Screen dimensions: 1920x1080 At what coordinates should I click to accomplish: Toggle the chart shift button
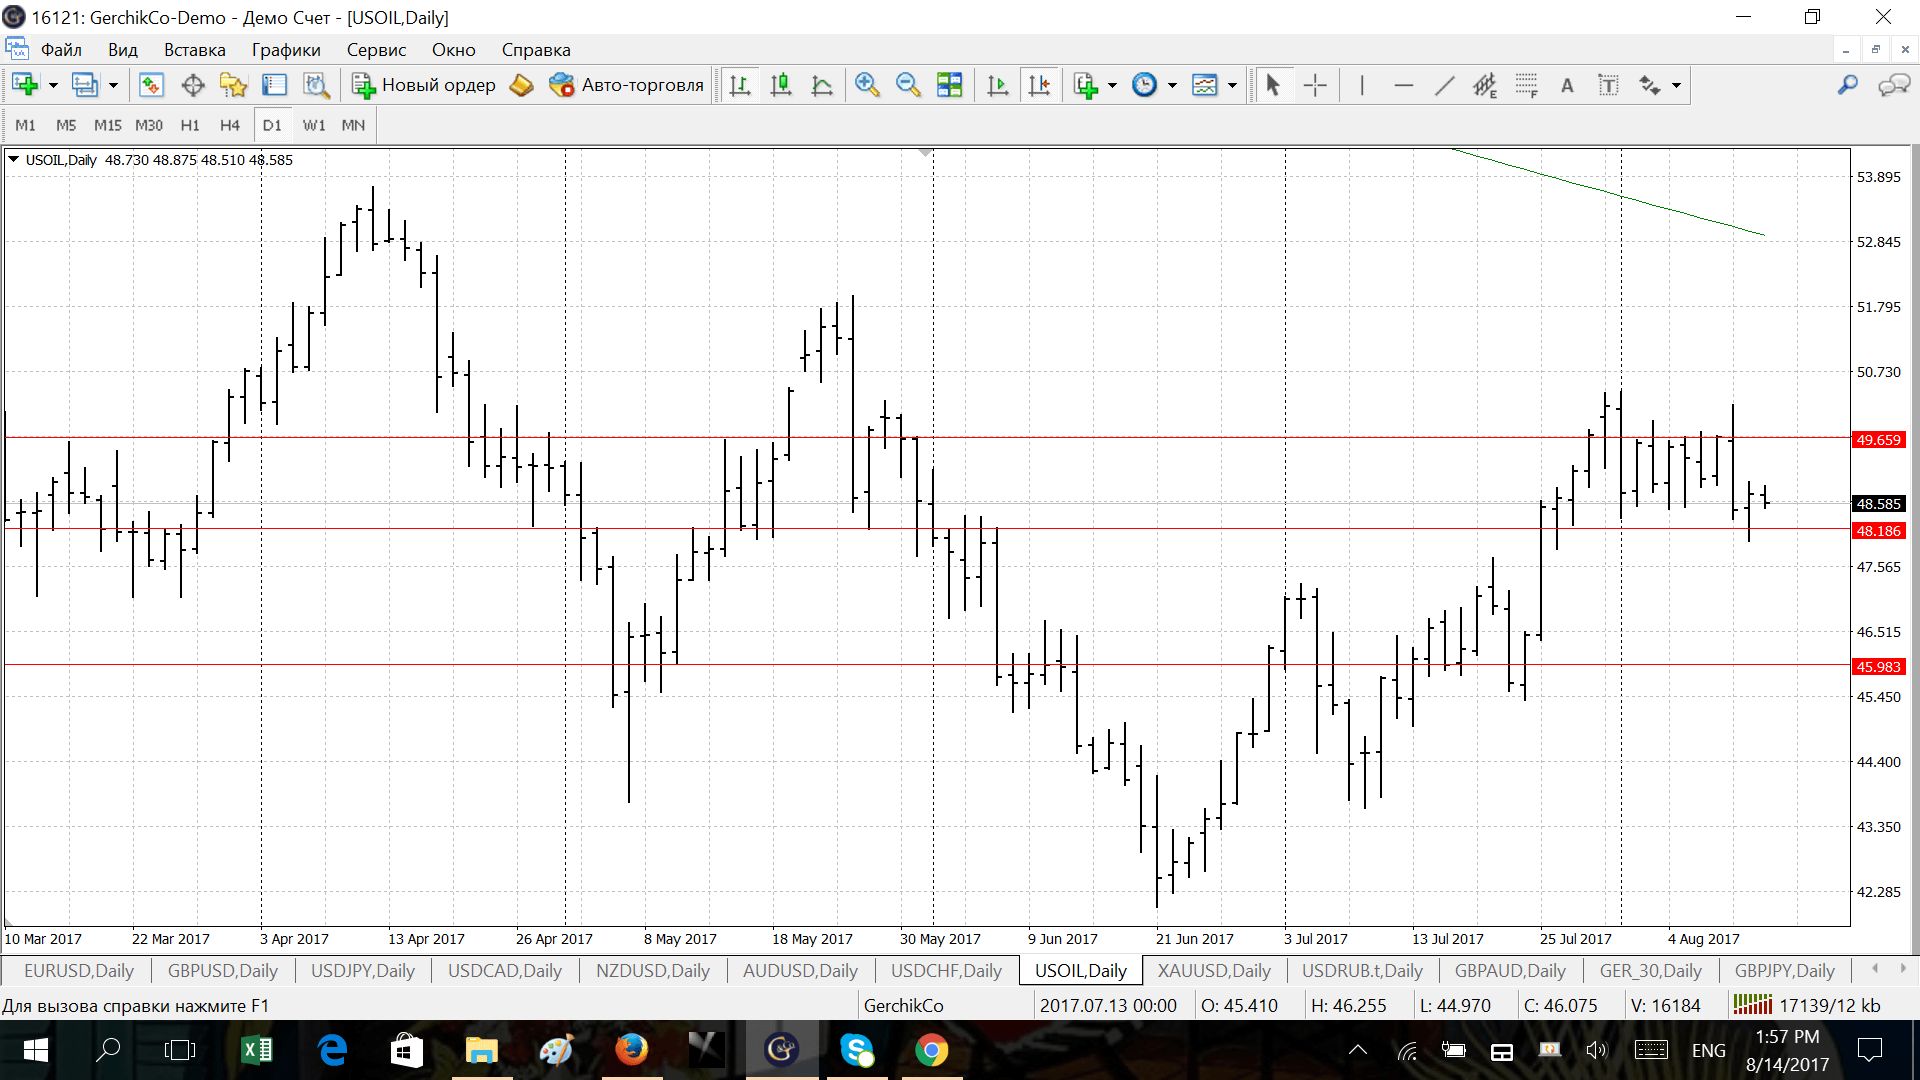click(x=1039, y=85)
